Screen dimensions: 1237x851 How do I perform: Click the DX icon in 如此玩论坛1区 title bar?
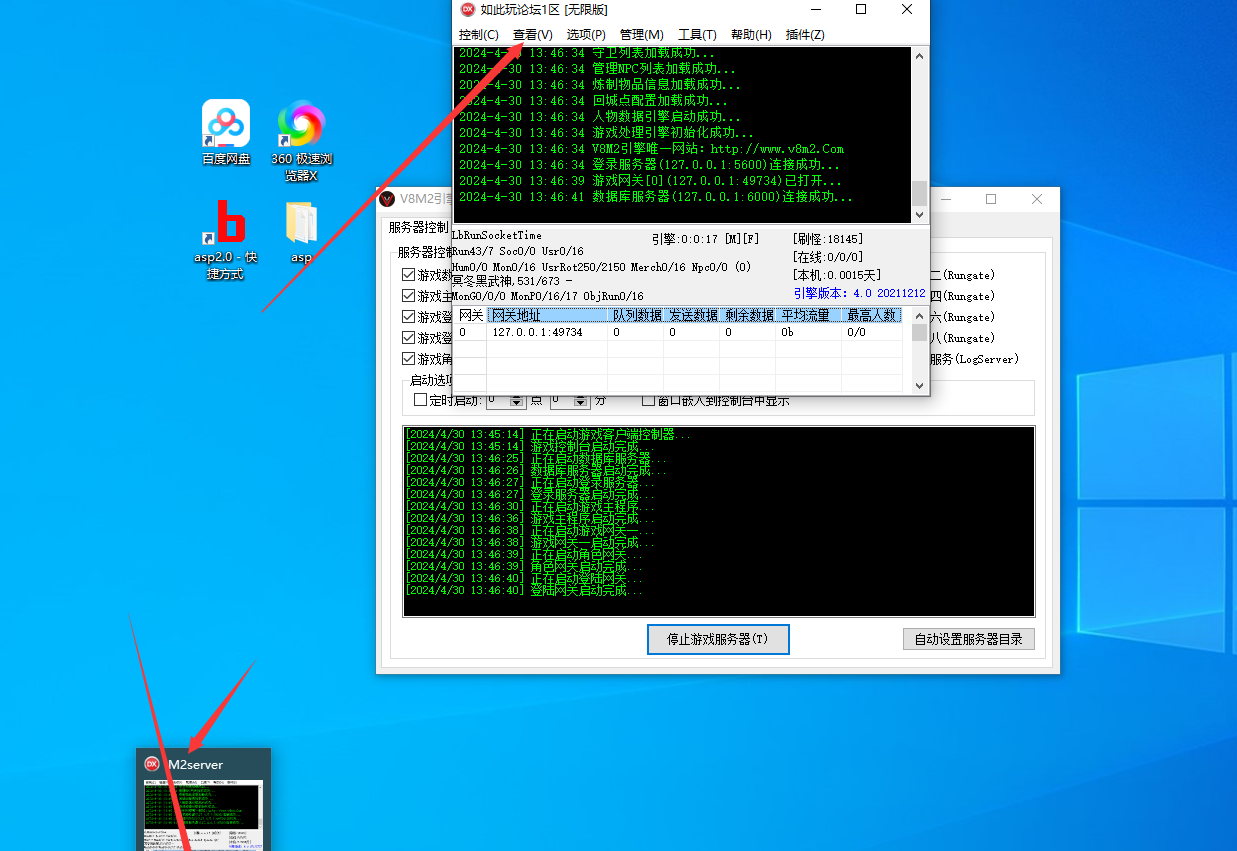(467, 9)
